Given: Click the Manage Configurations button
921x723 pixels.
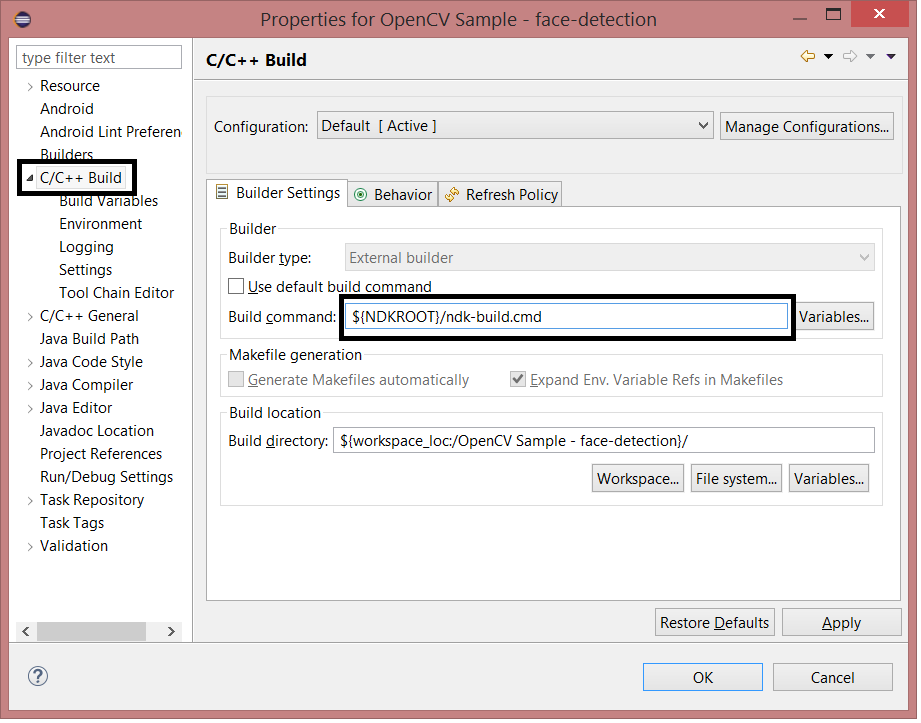Looking at the screenshot, I should coord(806,125).
